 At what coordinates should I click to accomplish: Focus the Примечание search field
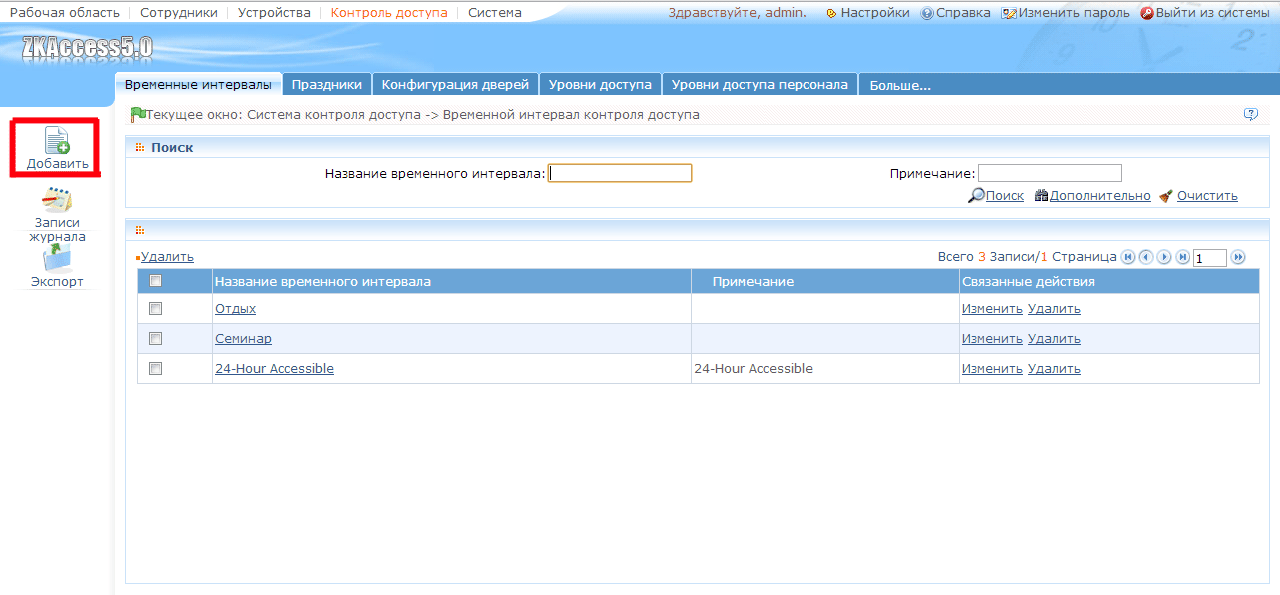pos(1050,173)
